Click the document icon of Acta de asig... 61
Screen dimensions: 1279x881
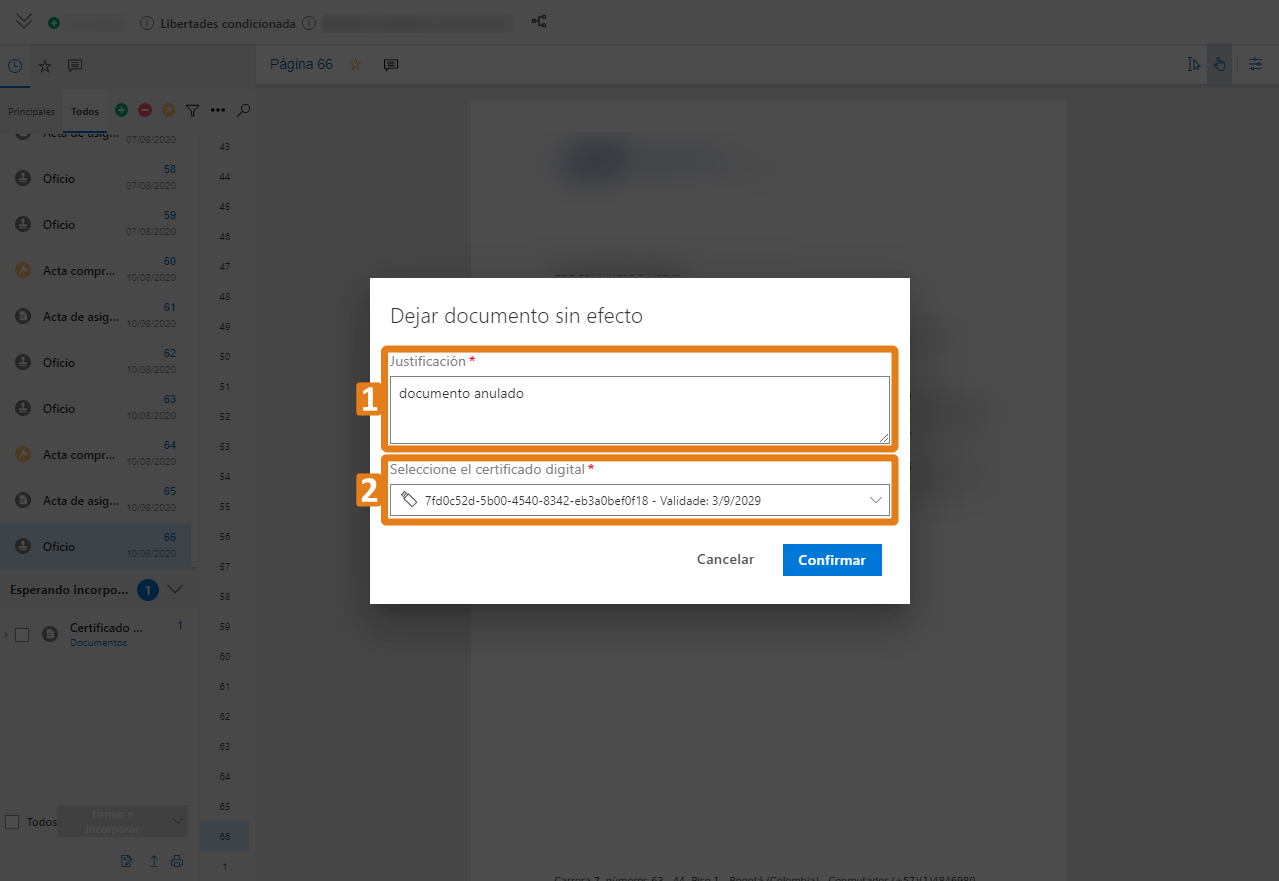(x=23, y=316)
